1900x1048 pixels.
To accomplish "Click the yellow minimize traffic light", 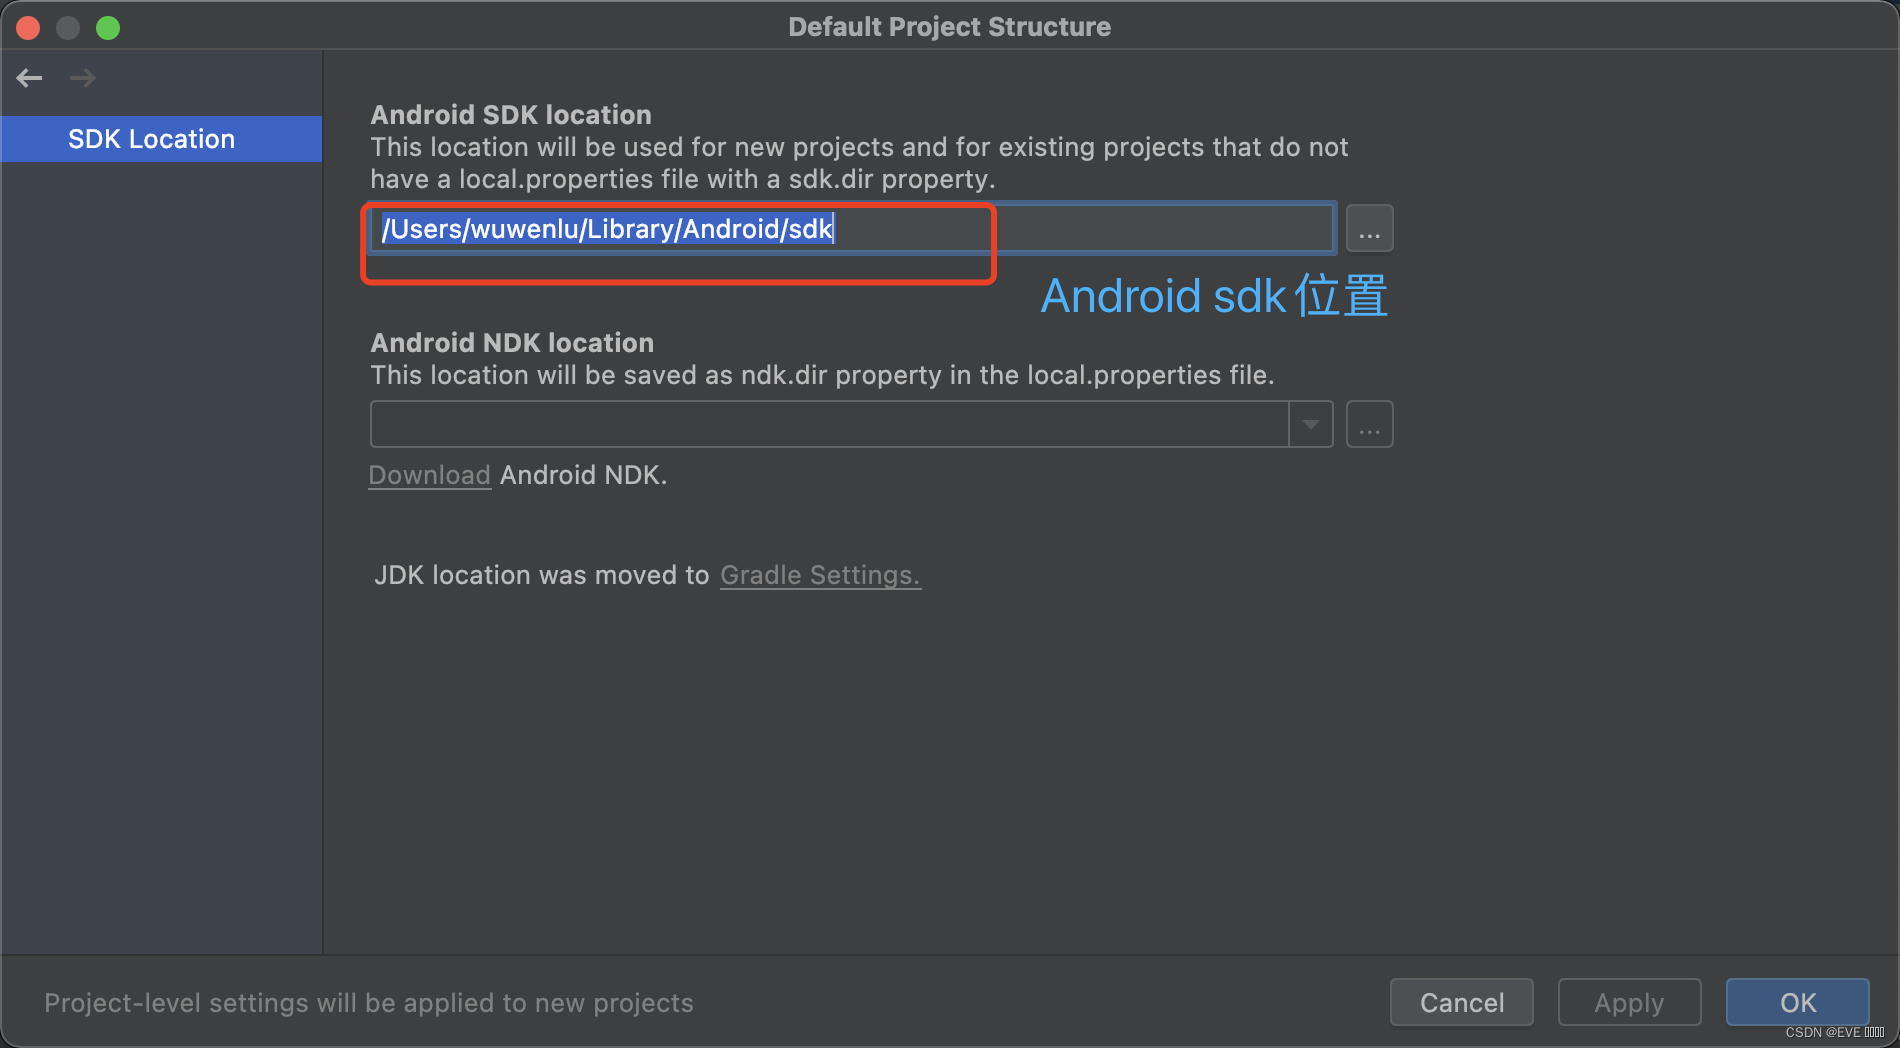I will click(68, 27).
